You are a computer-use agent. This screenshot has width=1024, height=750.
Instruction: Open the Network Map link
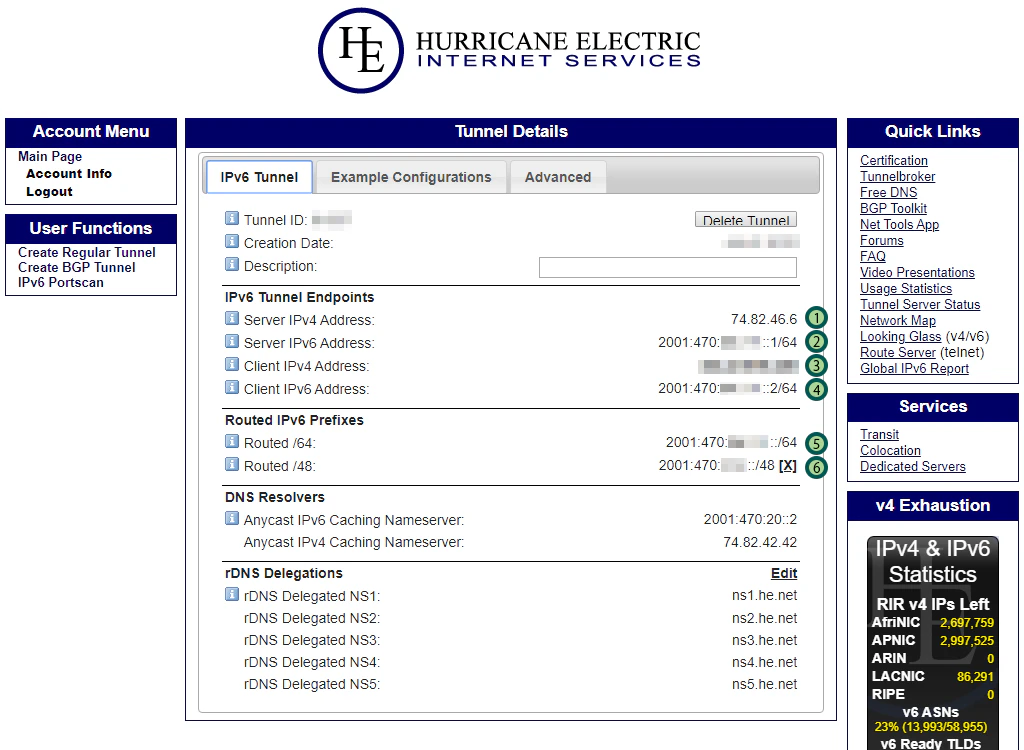tap(898, 320)
